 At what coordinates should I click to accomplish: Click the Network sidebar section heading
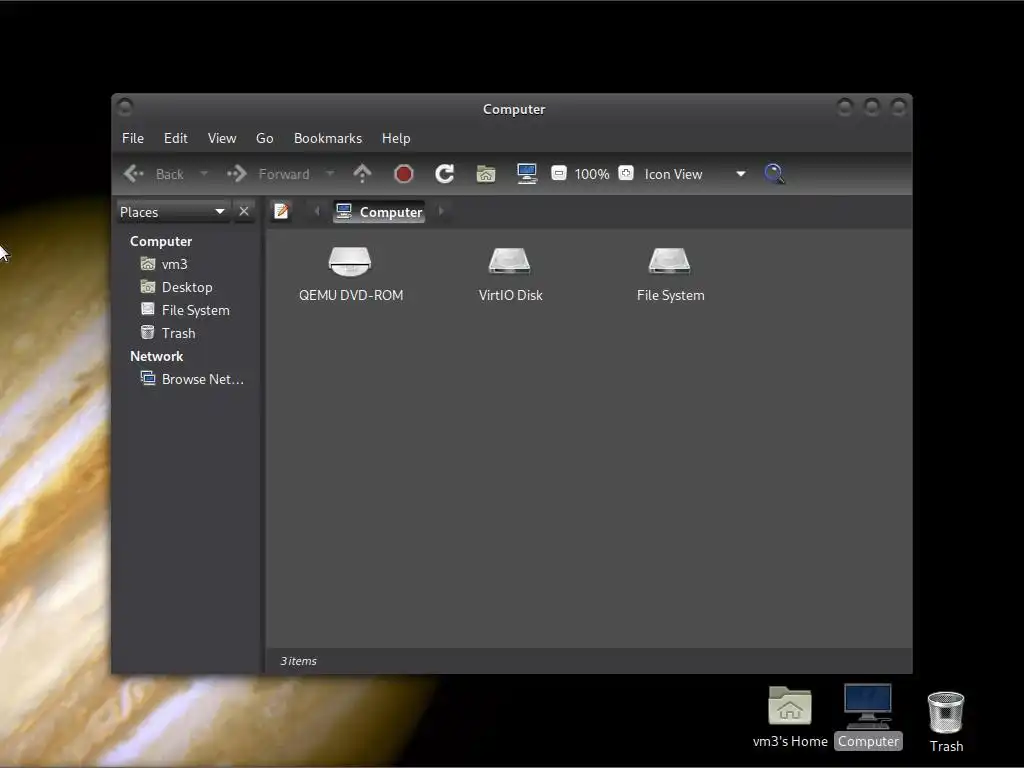click(x=157, y=357)
